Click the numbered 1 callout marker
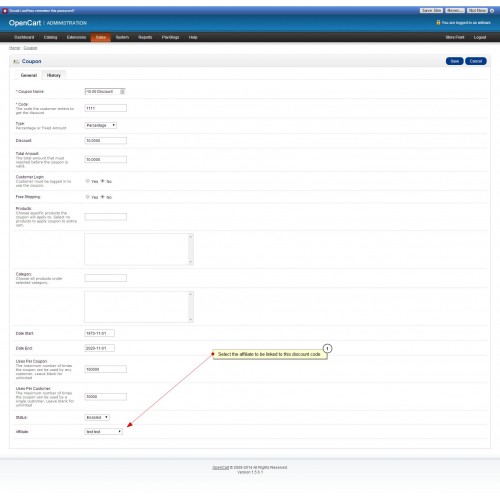This screenshot has width=500, height=500. pyautogui.click(x=327, y=348)
